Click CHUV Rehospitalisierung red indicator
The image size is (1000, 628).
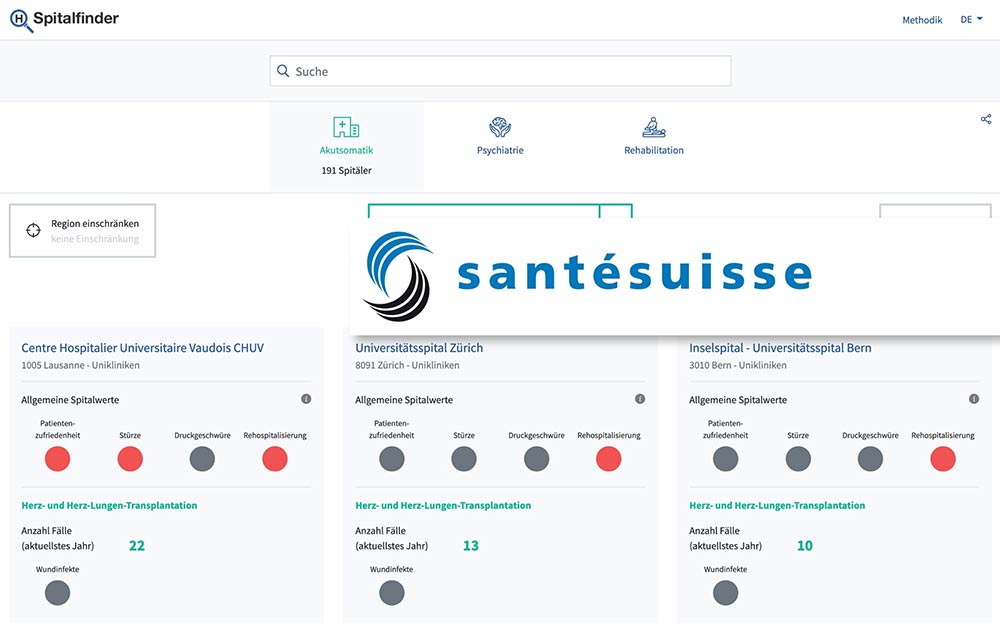pos(275,459)
